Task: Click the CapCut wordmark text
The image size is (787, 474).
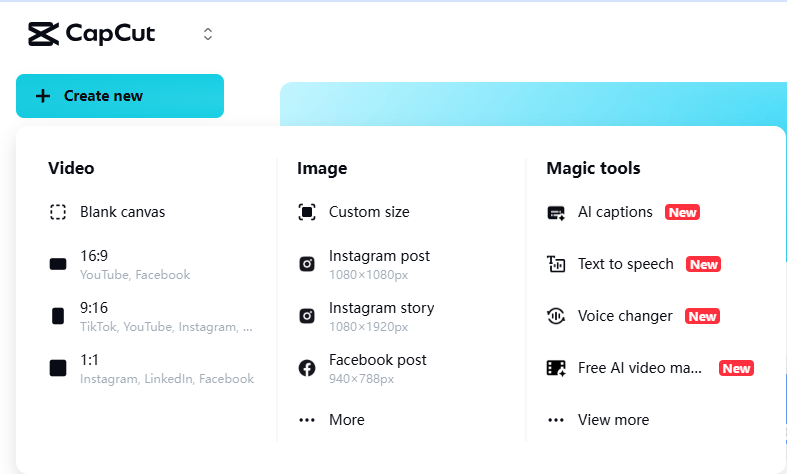Action: [x=110, y=34]
